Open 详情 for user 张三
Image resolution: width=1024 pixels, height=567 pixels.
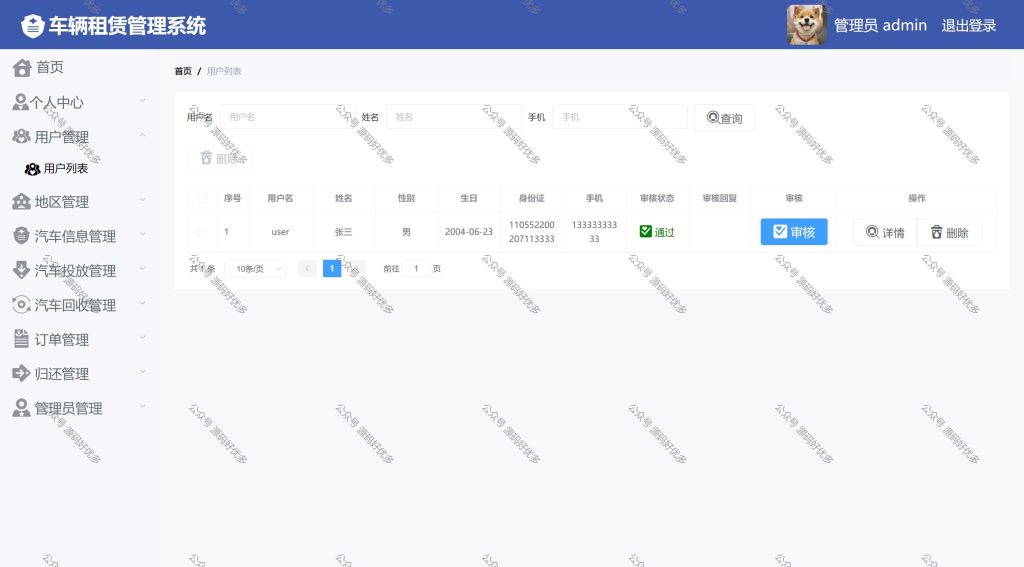click(x=885, y=232)
